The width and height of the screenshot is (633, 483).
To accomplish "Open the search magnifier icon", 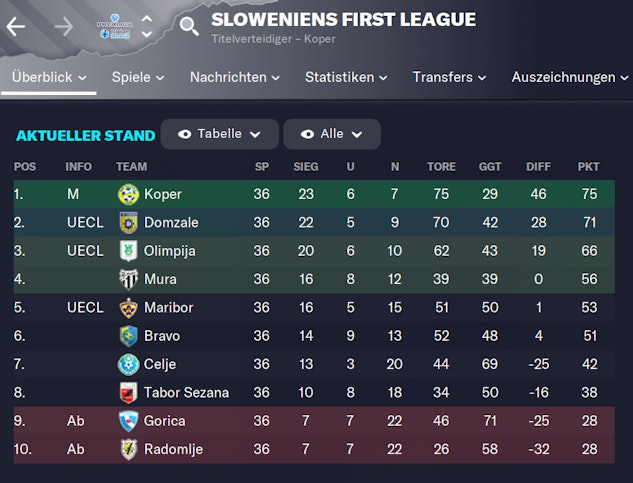I will point(188,26).
